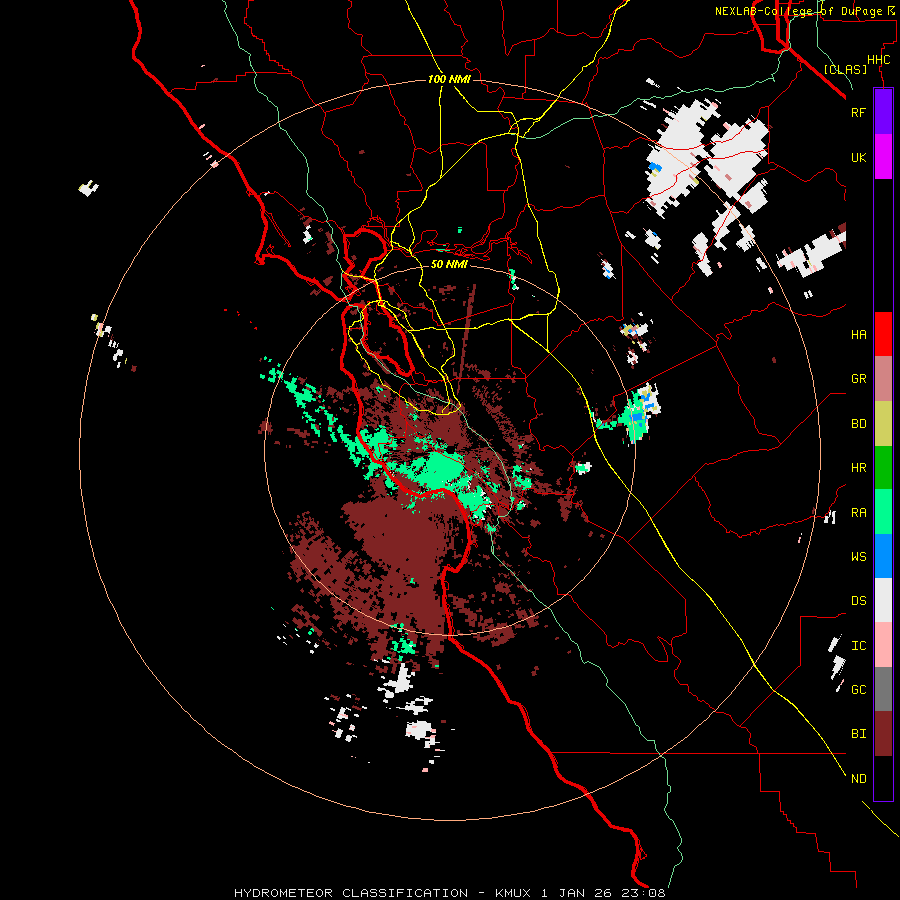900x900 pixels.
Task: Click the 23:08 timestamp in the footer
Action: 645,893
